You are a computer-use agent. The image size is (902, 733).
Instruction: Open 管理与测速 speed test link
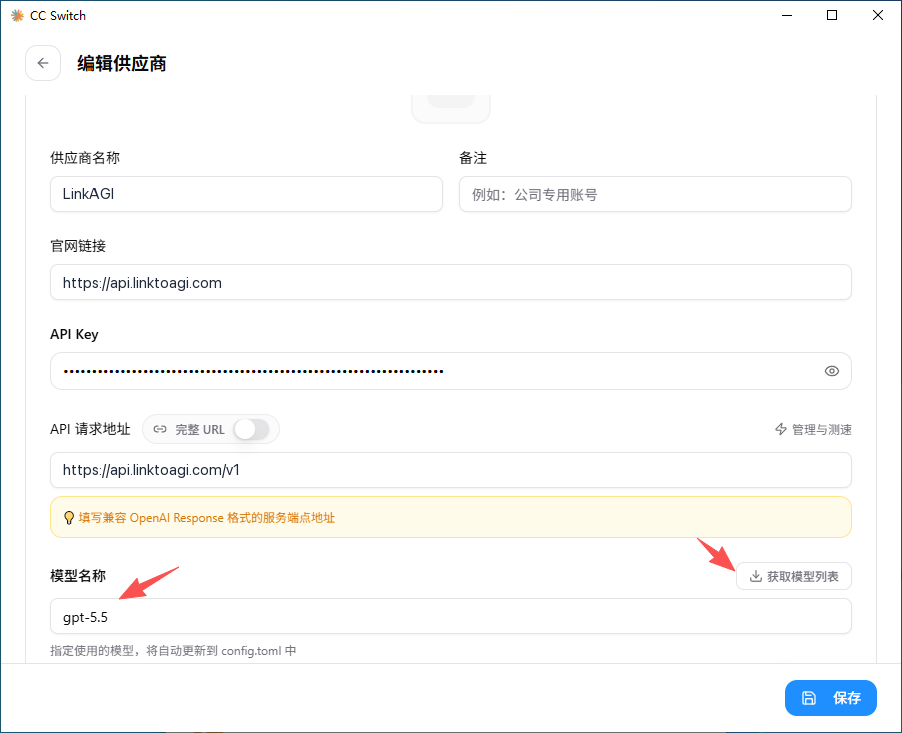[813, 429]
